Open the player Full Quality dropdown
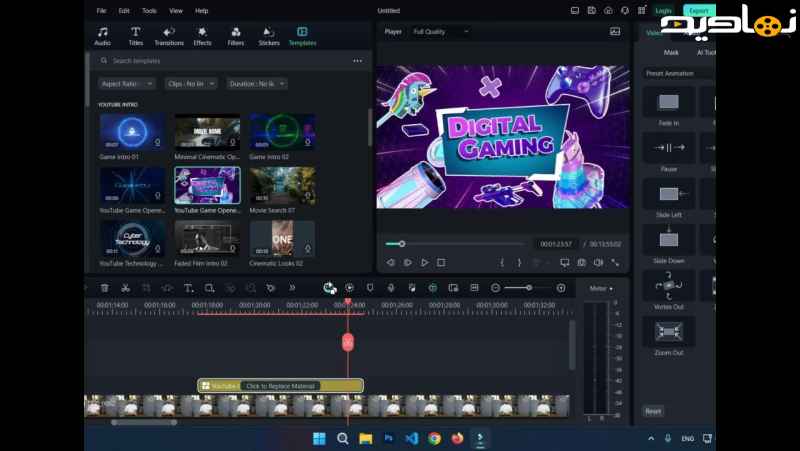 441,32
